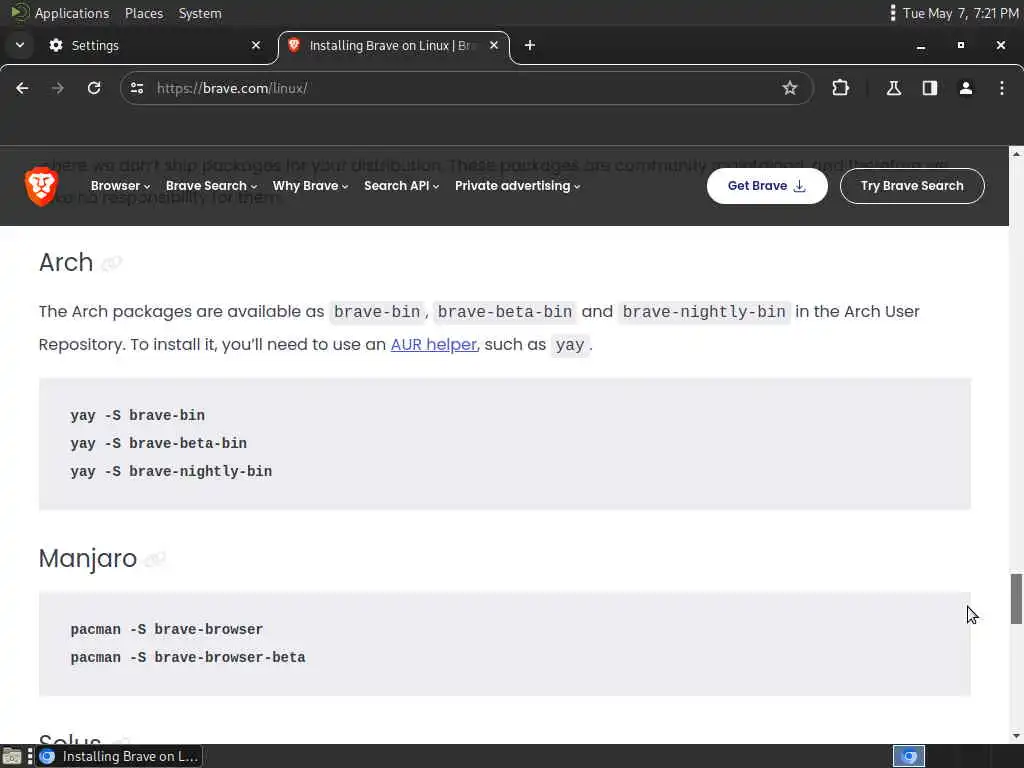Expand the Private advertising nav menu
This screenshot has height=768, width=1024.
[517, 186]
